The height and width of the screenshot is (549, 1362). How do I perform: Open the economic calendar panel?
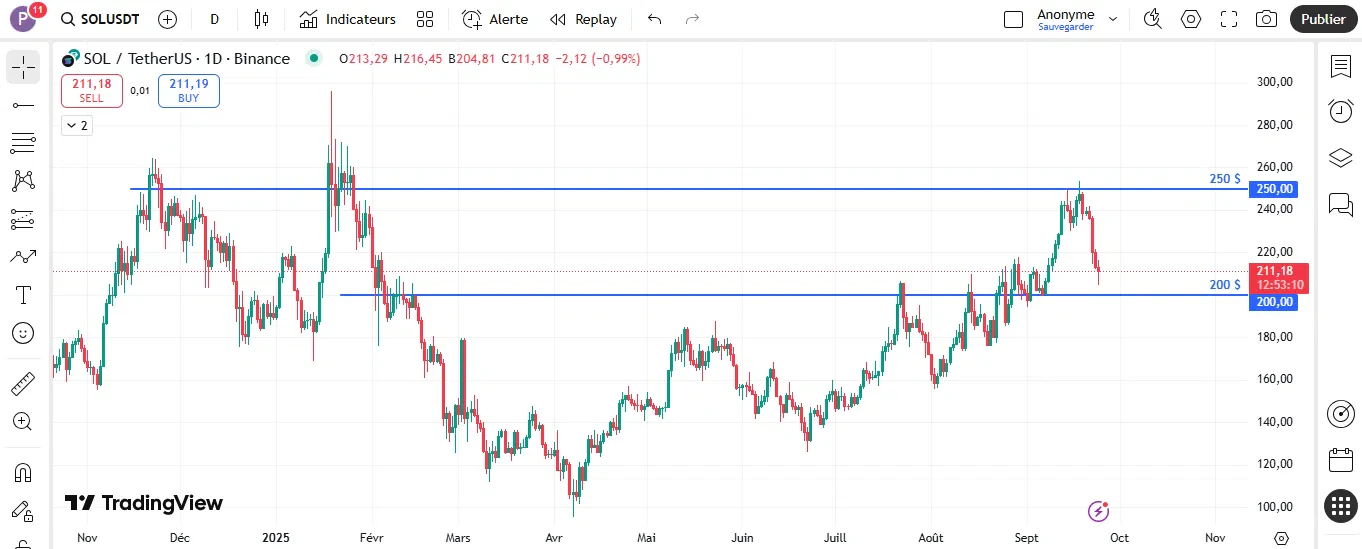point(1340,460)
